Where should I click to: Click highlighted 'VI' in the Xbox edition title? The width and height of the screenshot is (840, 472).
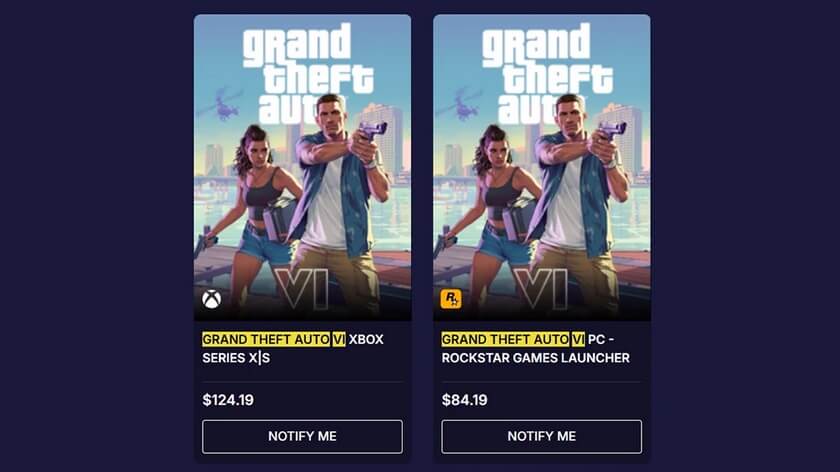point(339,340)
